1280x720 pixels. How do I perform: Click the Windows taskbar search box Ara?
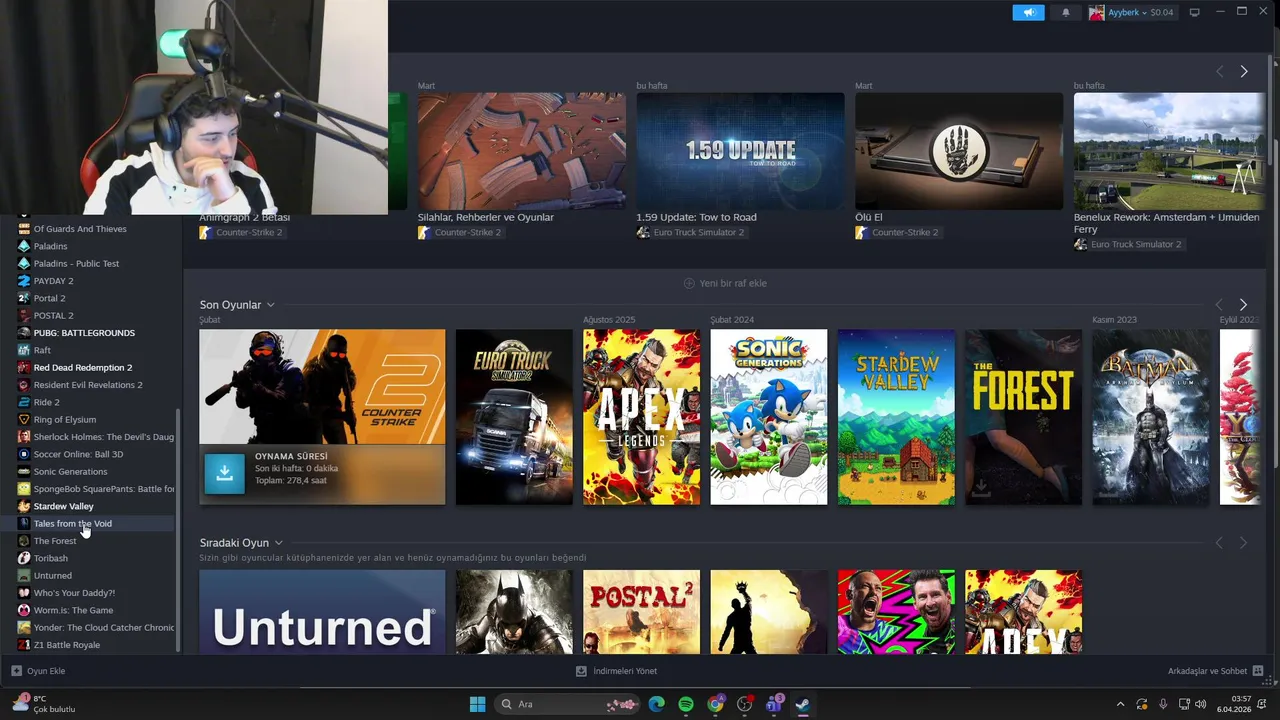coord(568,704)
